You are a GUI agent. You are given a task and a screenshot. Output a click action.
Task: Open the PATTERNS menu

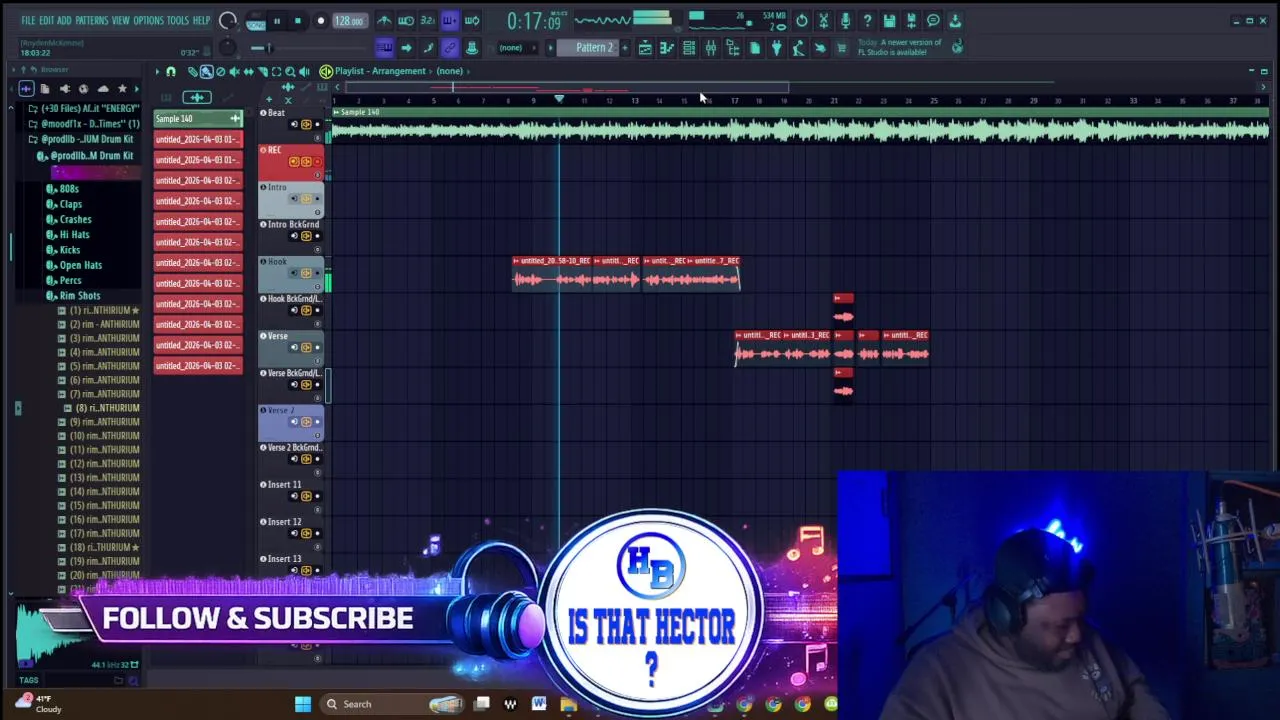pos(91,20)
